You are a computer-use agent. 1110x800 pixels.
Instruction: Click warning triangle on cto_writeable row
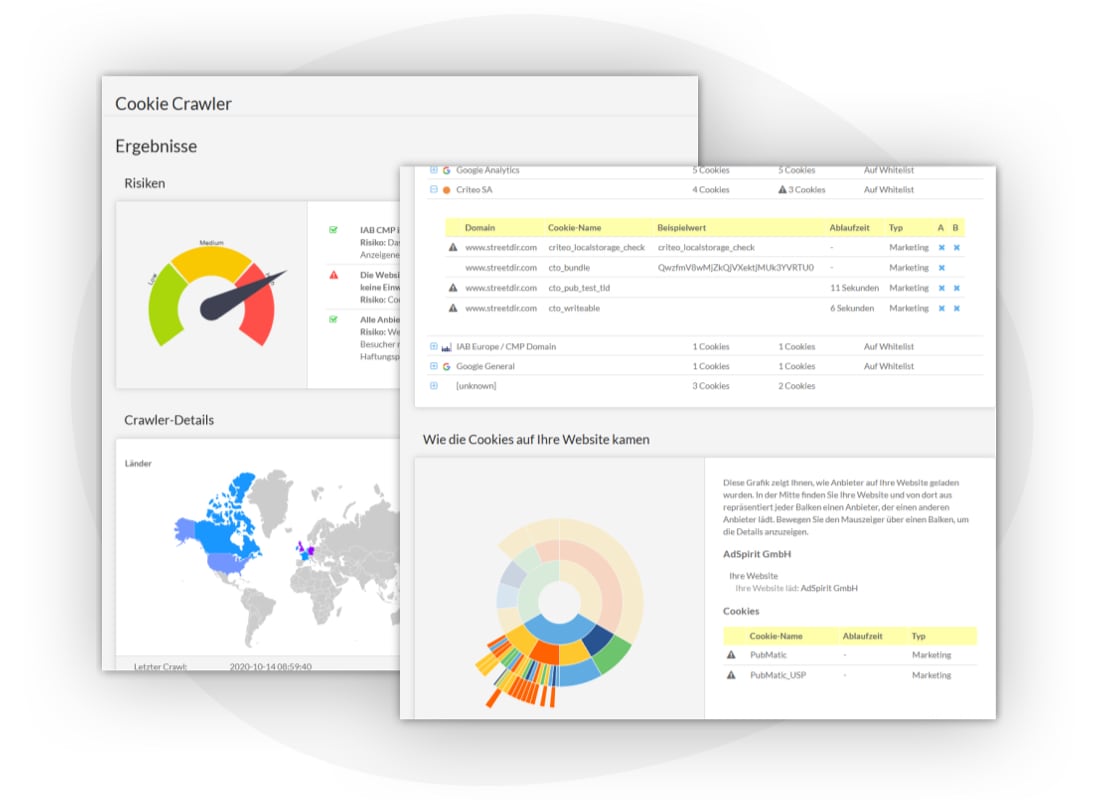point(453,308)
